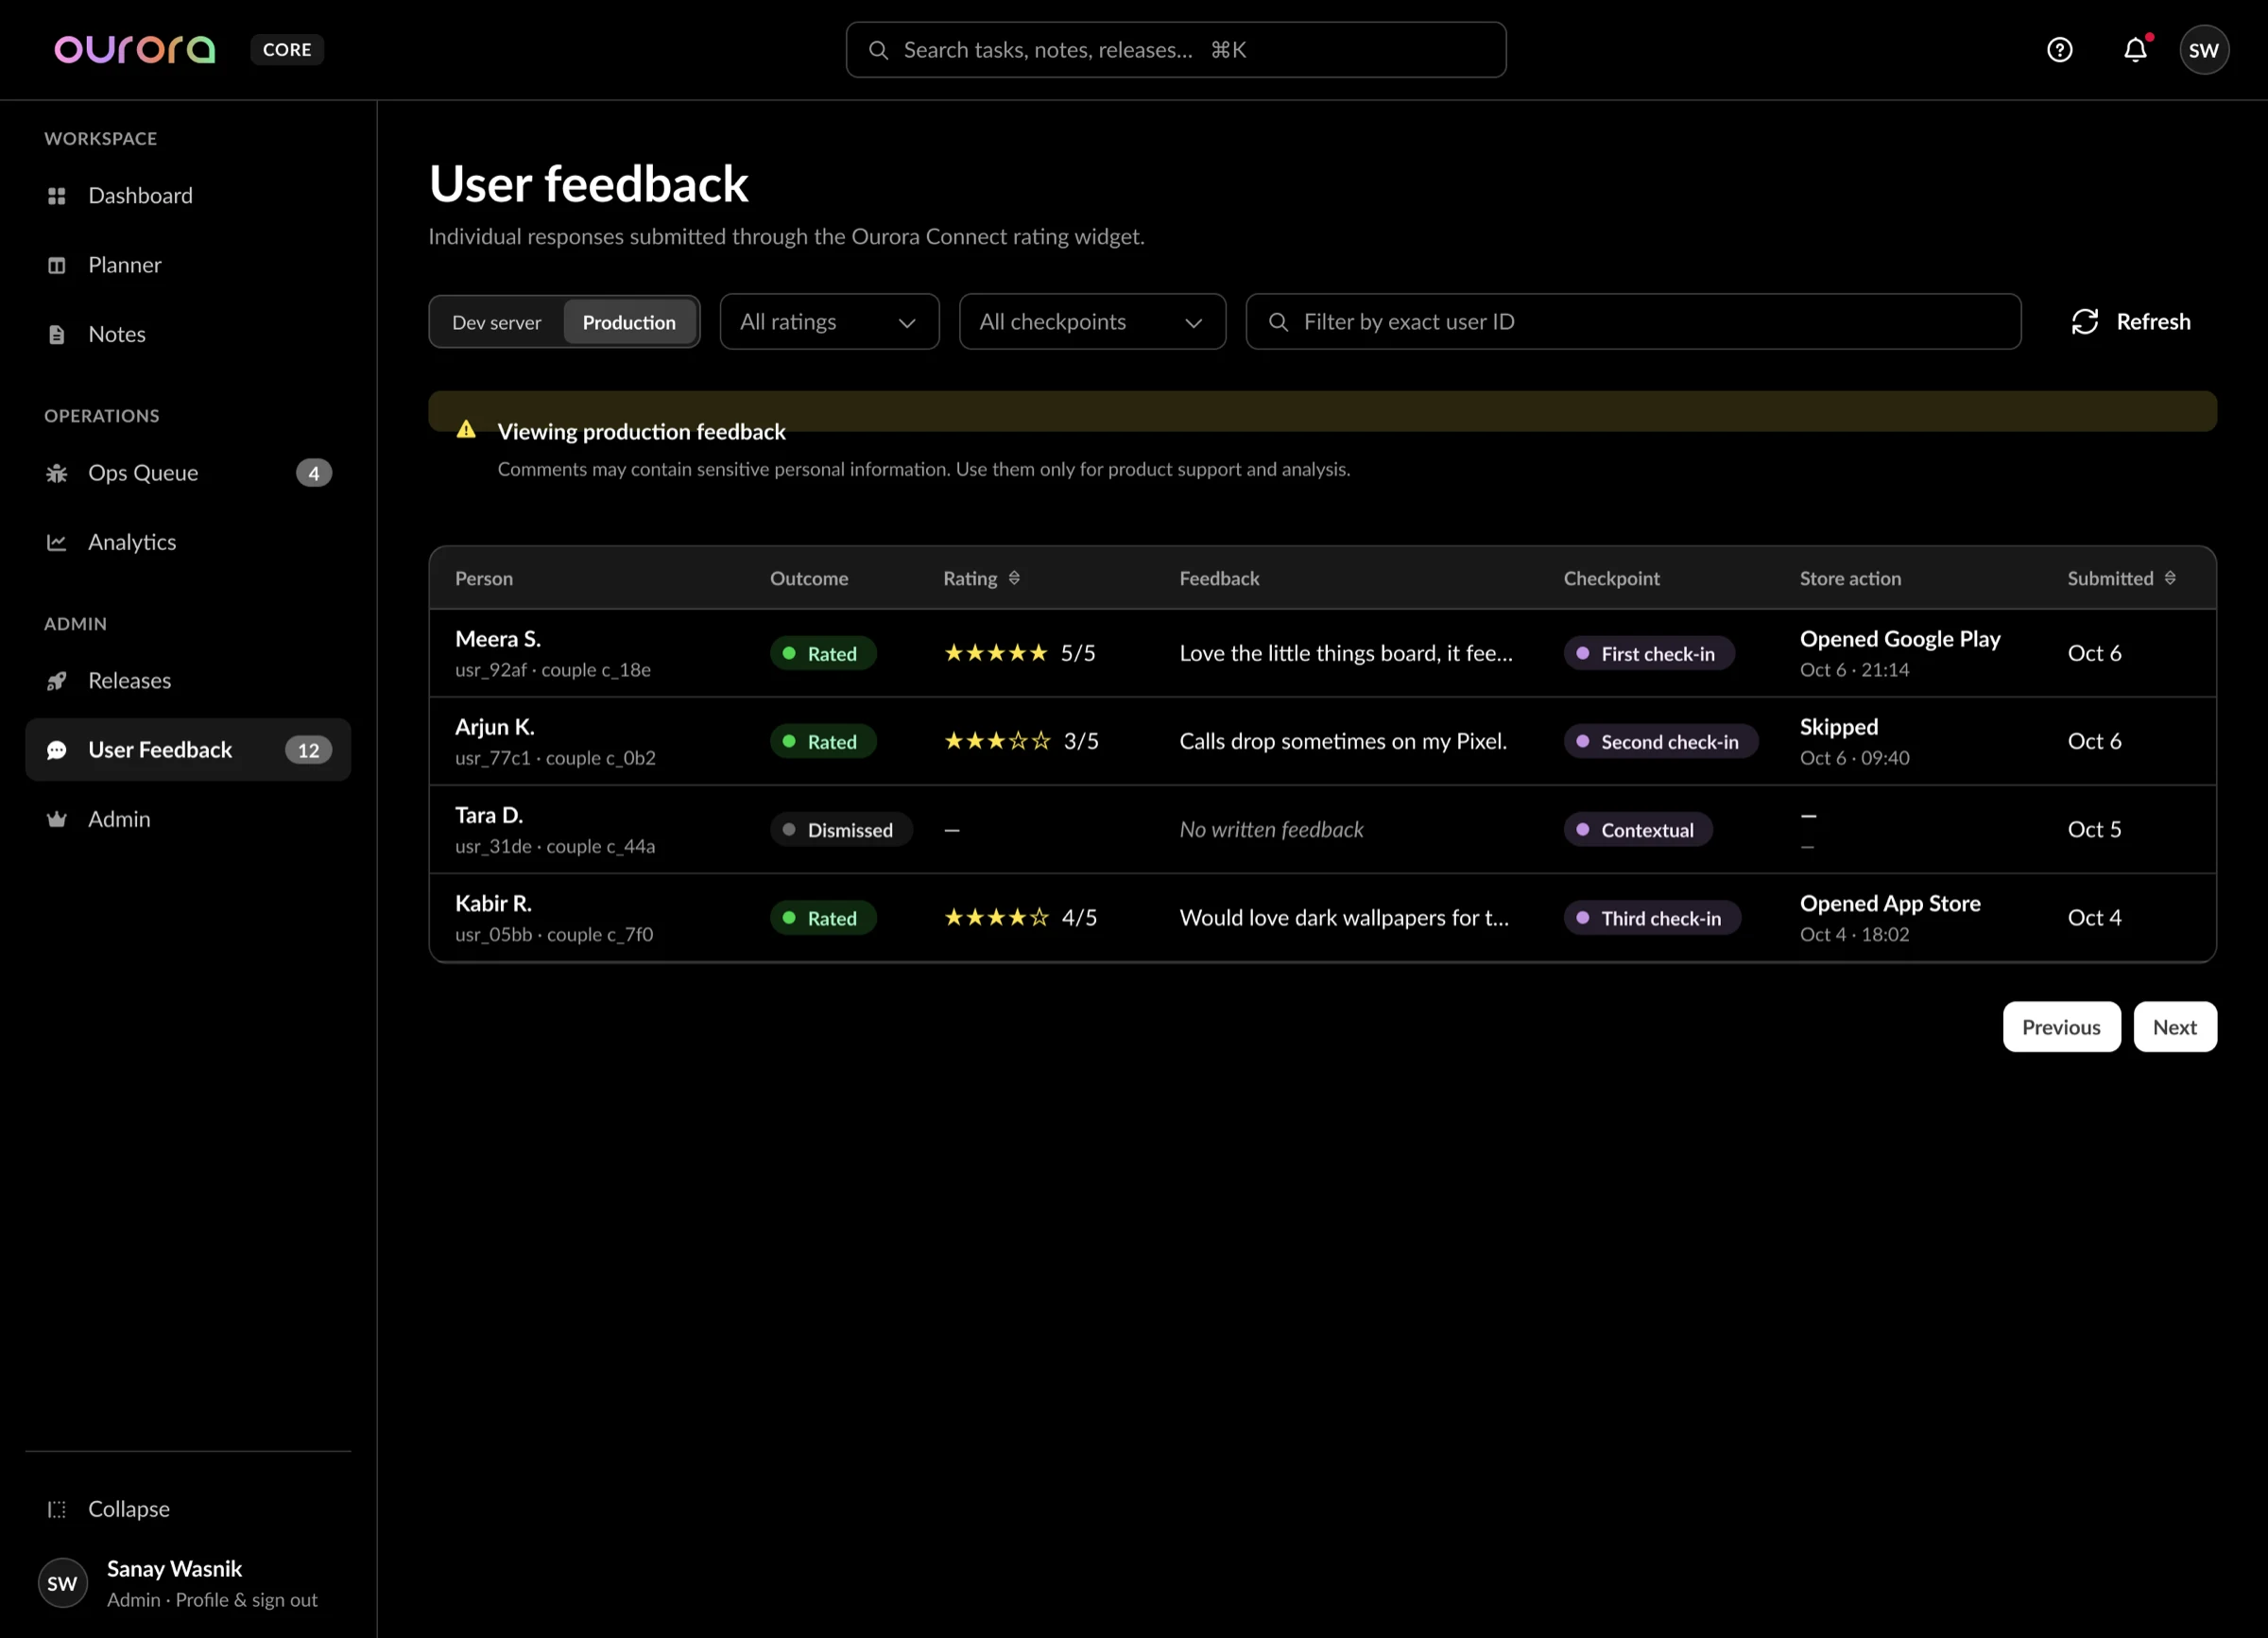
Task: Click the Refresh arrows icon
Action: coord(2084,321)
